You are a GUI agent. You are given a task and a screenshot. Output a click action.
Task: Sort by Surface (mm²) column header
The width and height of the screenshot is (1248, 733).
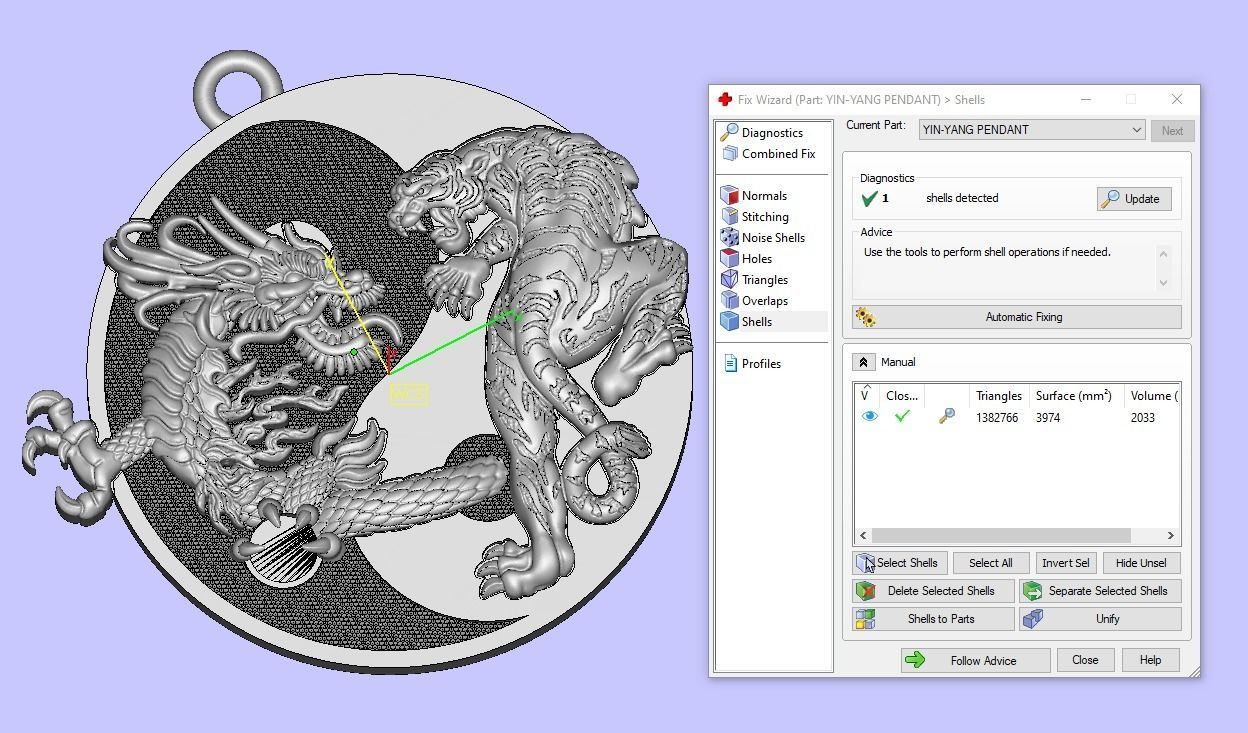[x=1076, y=396]
